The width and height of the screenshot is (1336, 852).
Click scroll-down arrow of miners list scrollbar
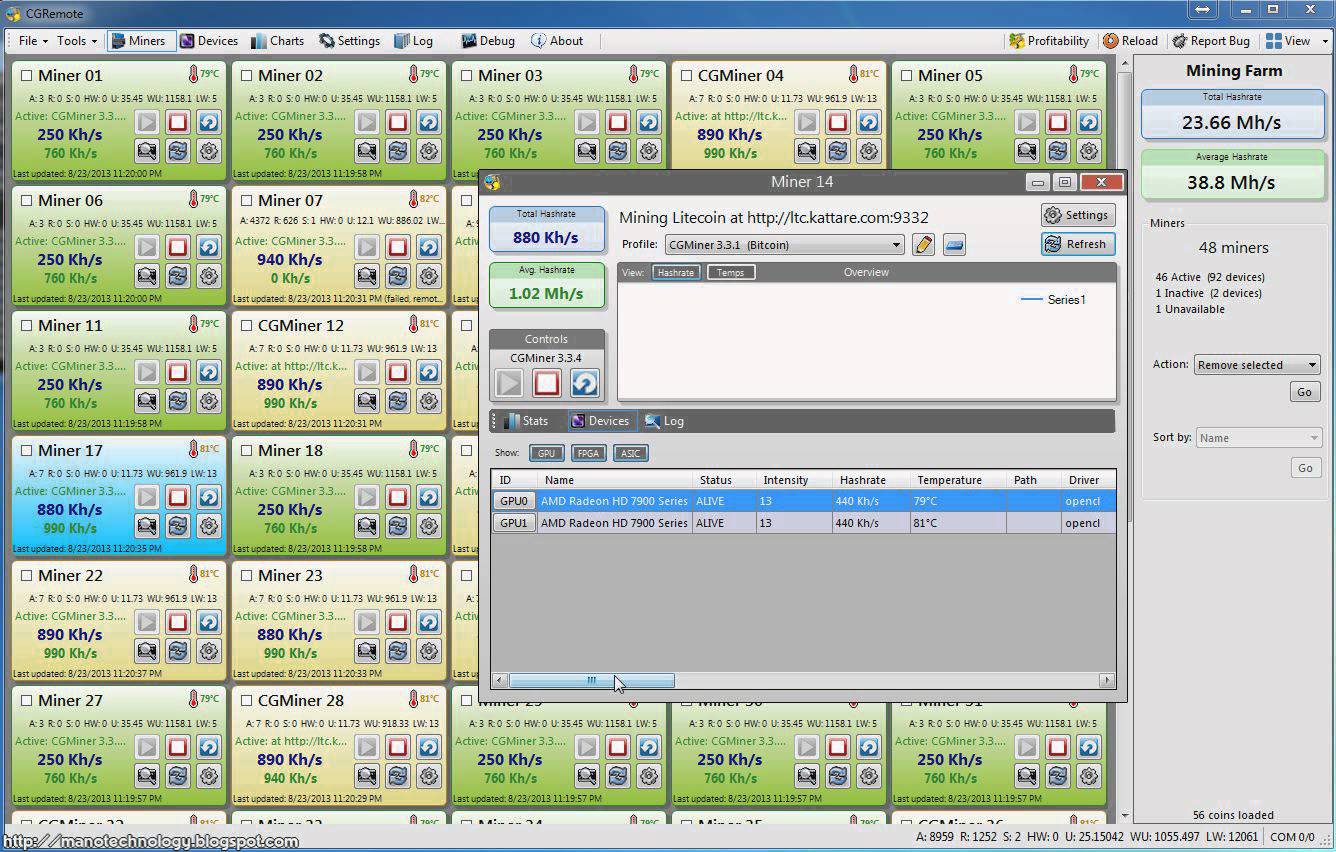pos(1124,815)
